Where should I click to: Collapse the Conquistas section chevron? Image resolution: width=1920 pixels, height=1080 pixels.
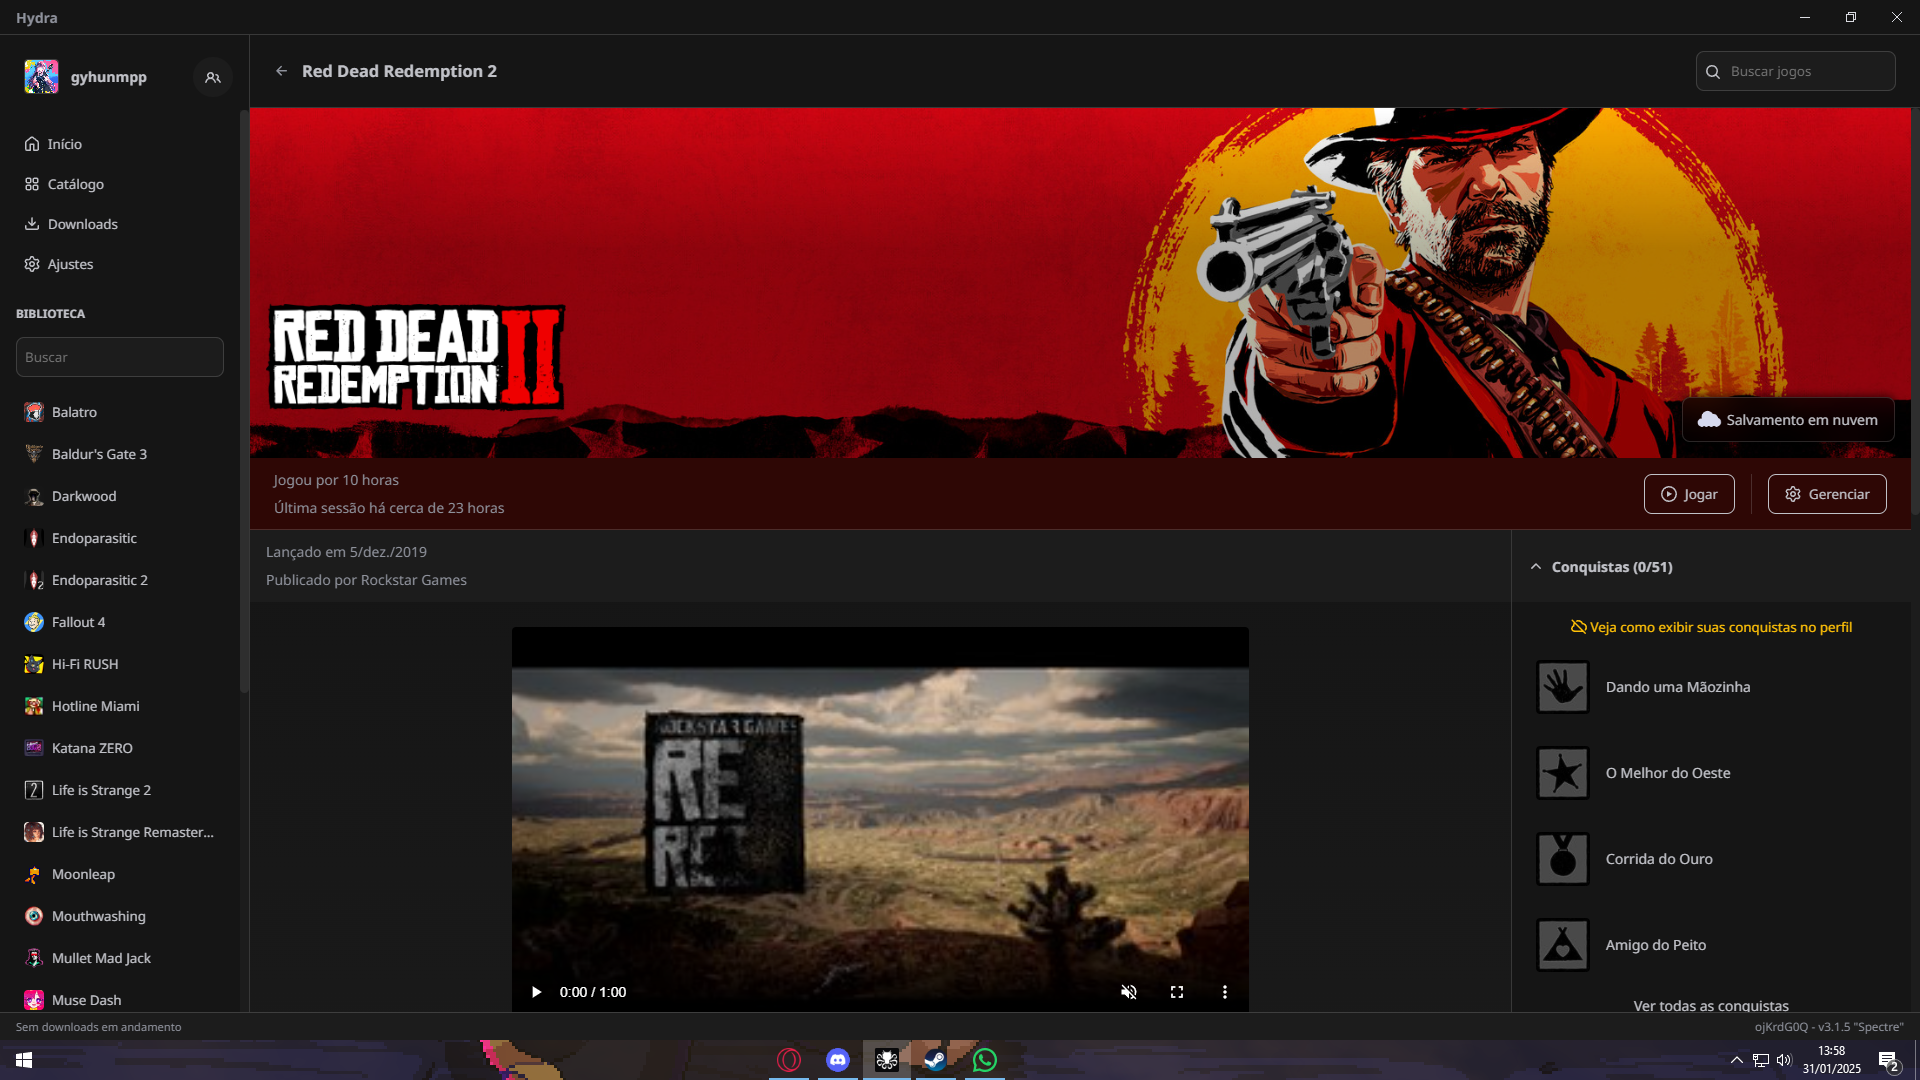pyautogui.click(x=1536, y=567)
